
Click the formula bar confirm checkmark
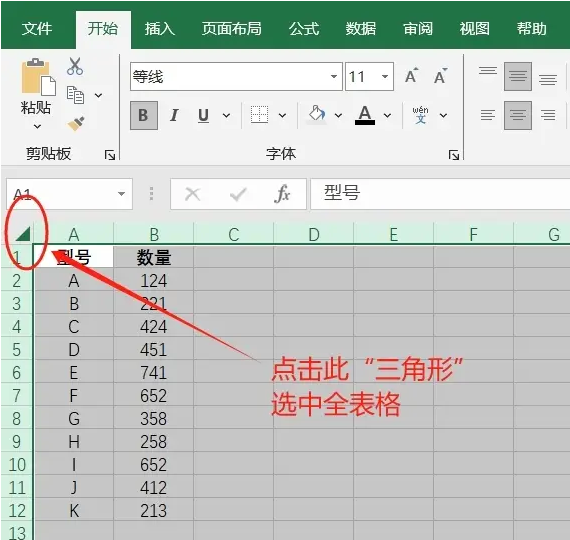tap(238, 194)
